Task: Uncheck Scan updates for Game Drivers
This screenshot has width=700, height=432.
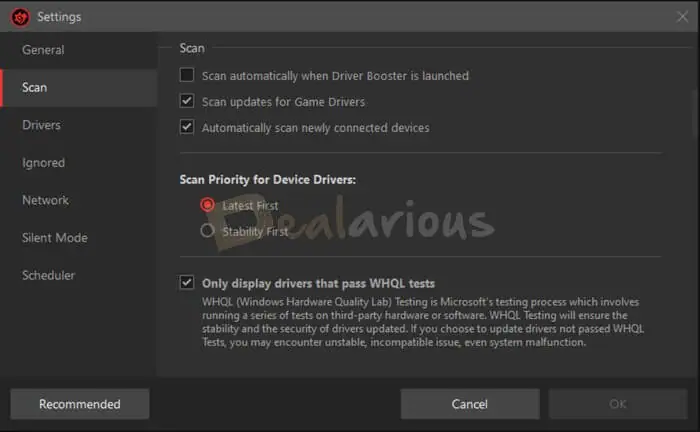Action: click(186, 101)
